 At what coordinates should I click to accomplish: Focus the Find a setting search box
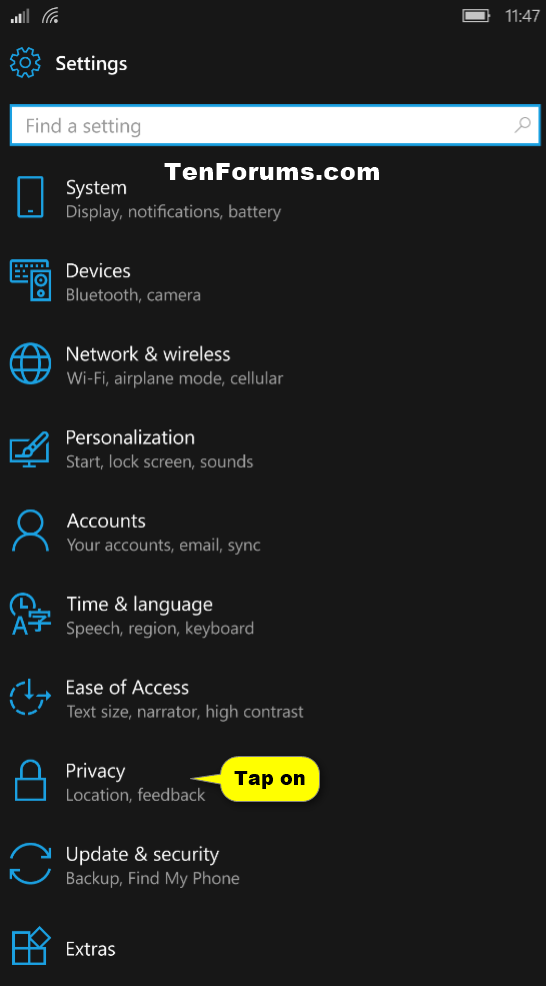[275, 125]
